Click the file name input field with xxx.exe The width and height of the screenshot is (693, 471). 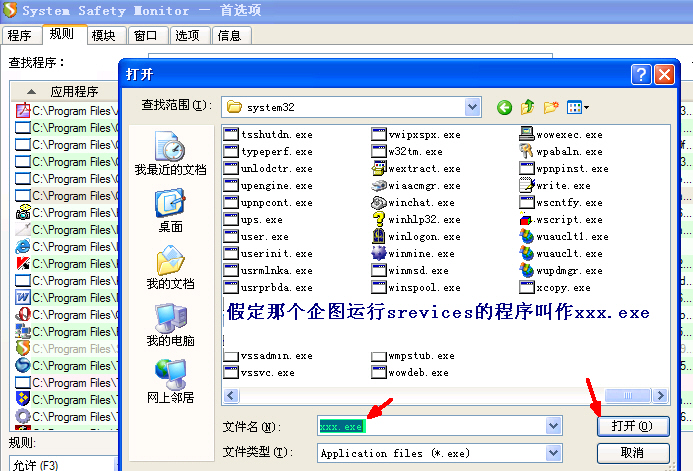433,426
